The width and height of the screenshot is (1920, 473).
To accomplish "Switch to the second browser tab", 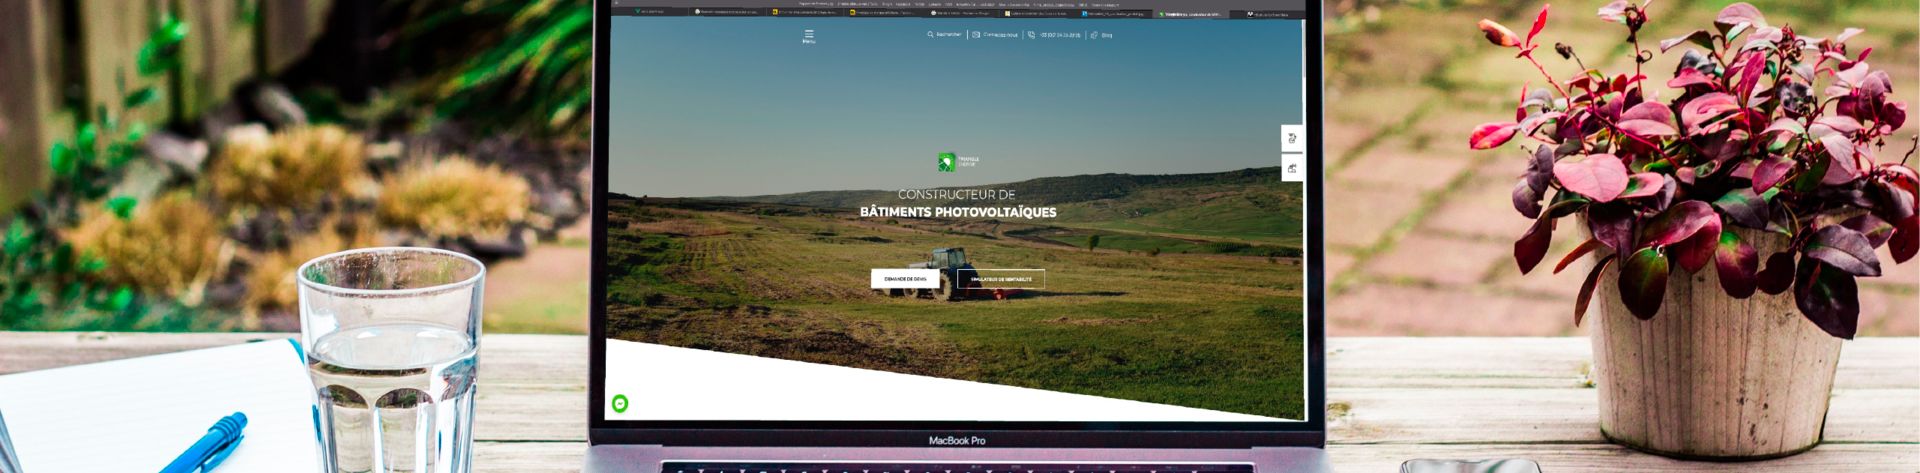I will click(x=729, y=13).
